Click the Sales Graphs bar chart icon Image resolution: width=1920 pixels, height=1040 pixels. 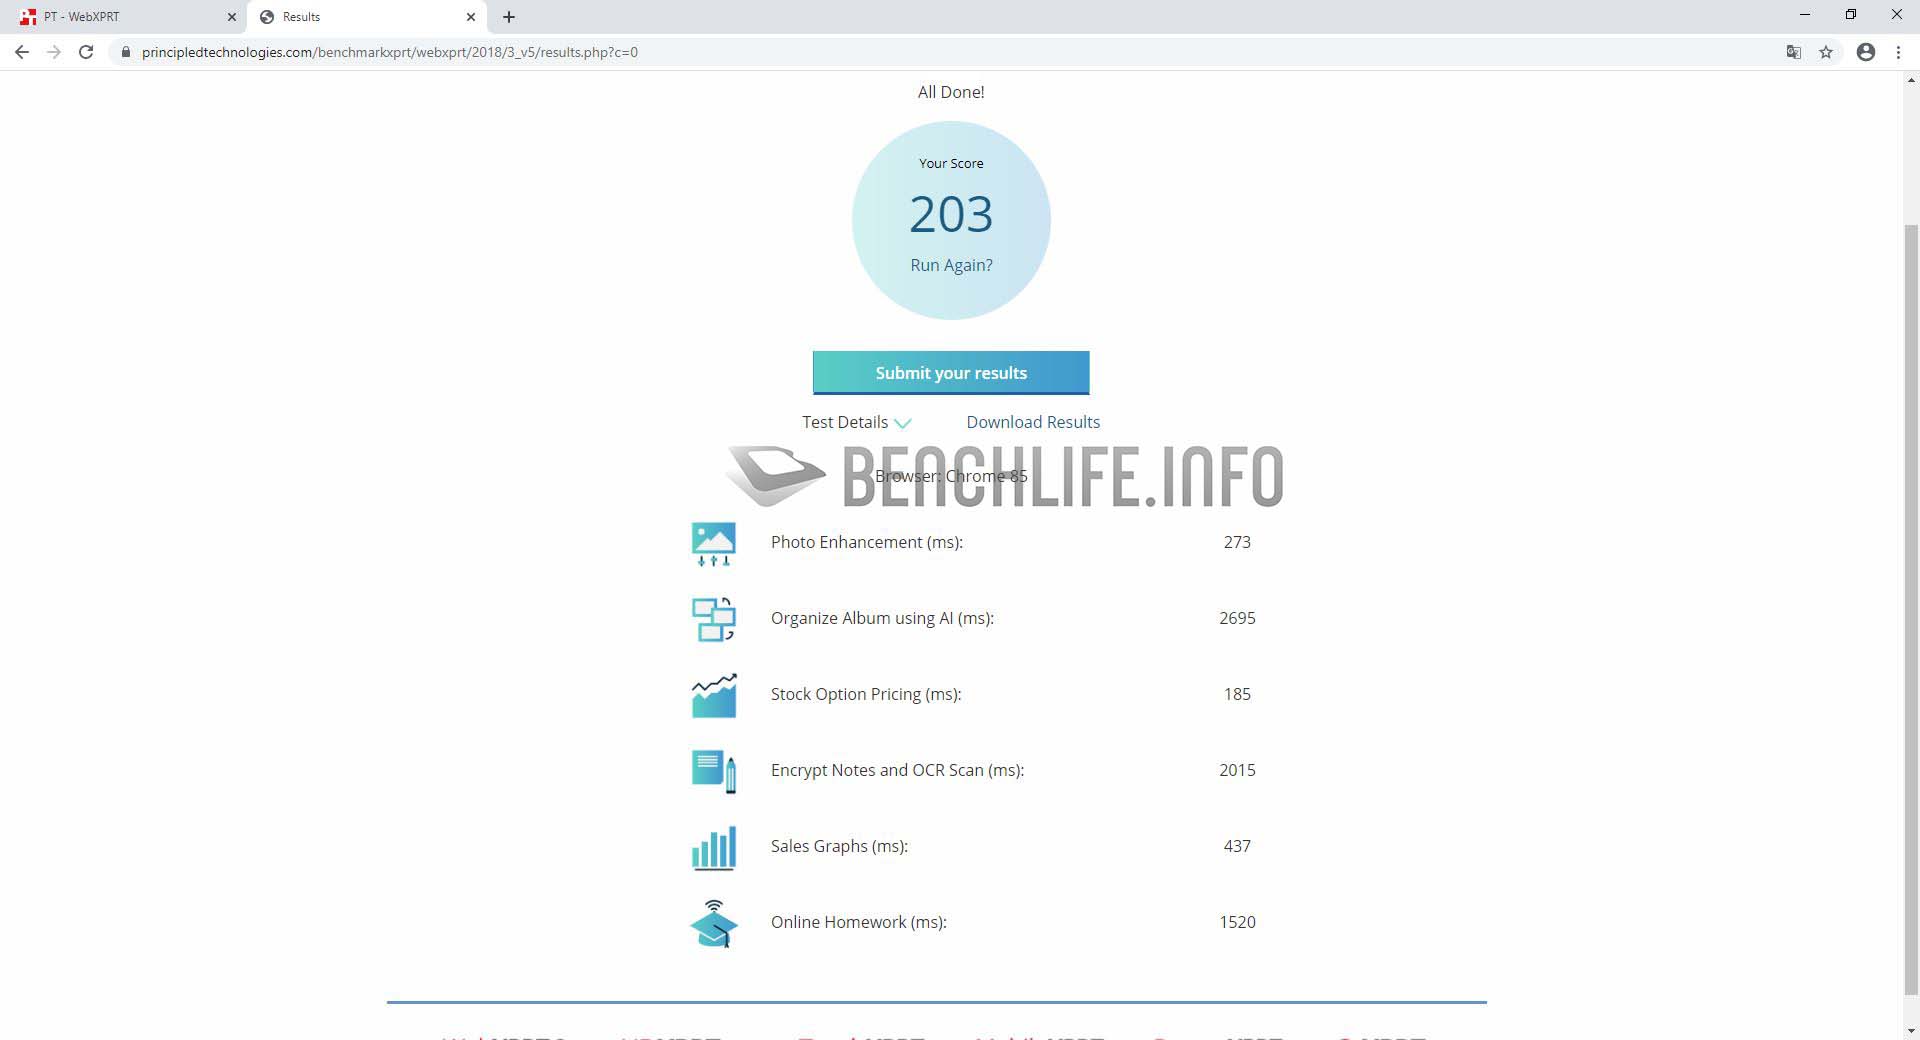(x=713, y=847)
